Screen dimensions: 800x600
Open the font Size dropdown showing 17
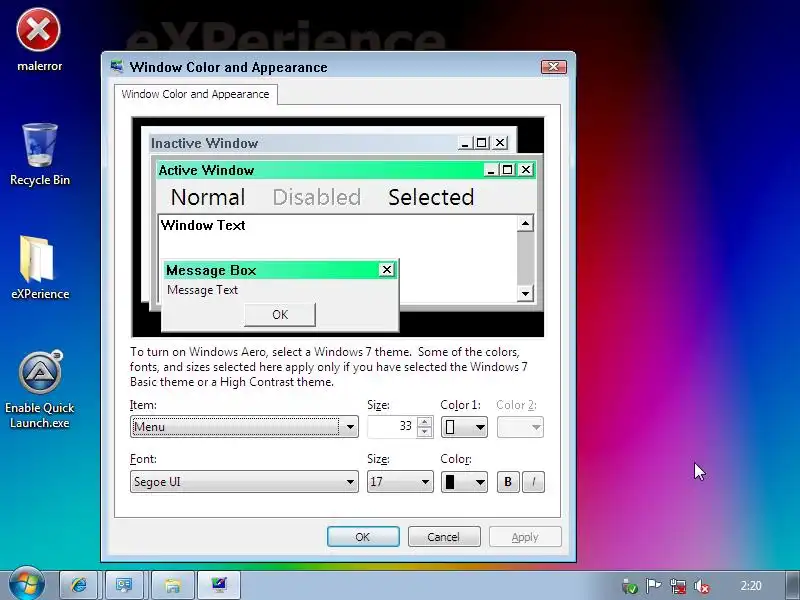click(x=400, y=482)
